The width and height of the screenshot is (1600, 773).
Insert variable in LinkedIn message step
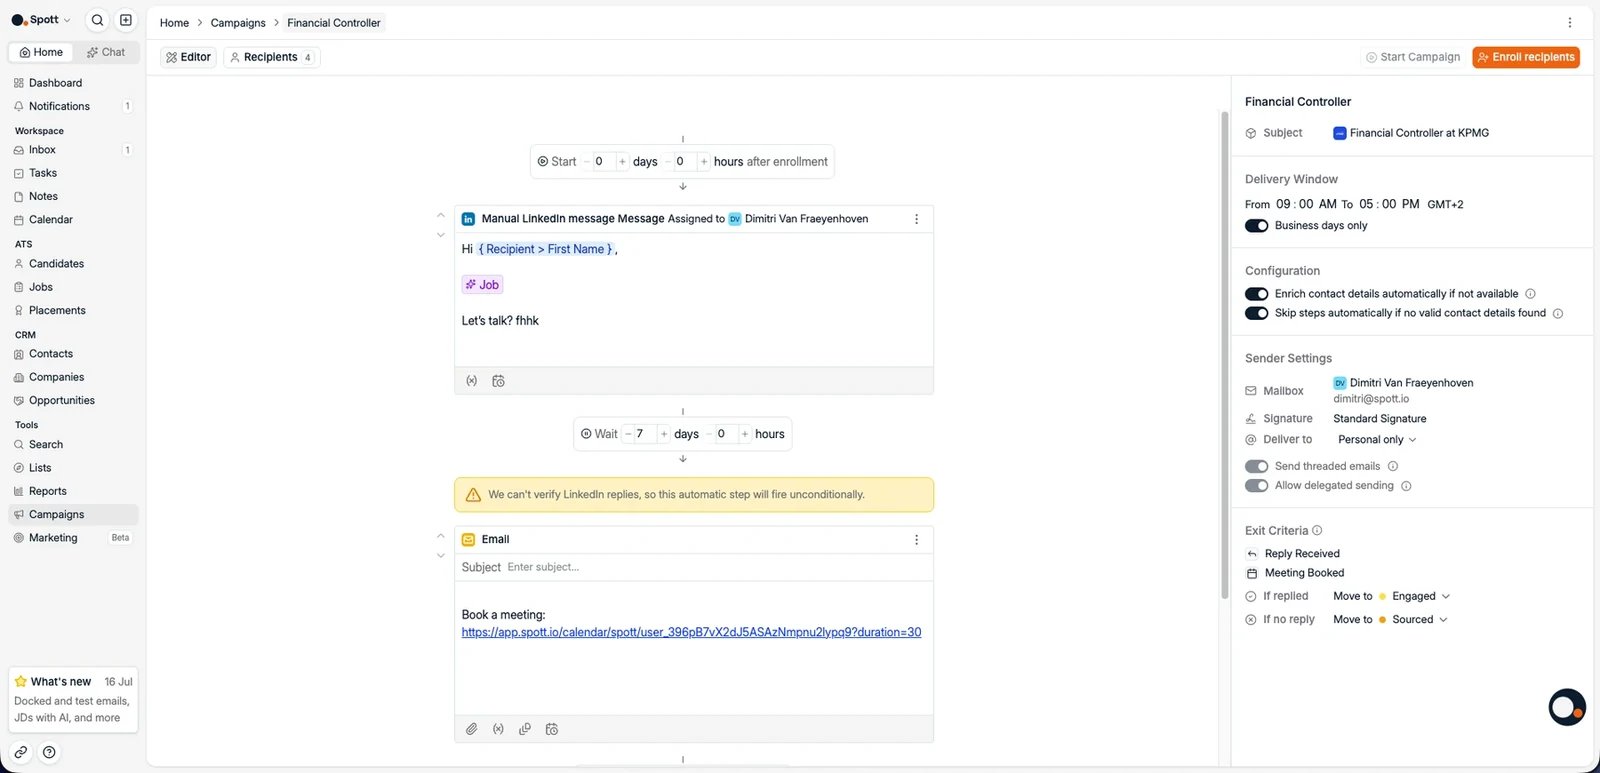(x=472, y=381)
